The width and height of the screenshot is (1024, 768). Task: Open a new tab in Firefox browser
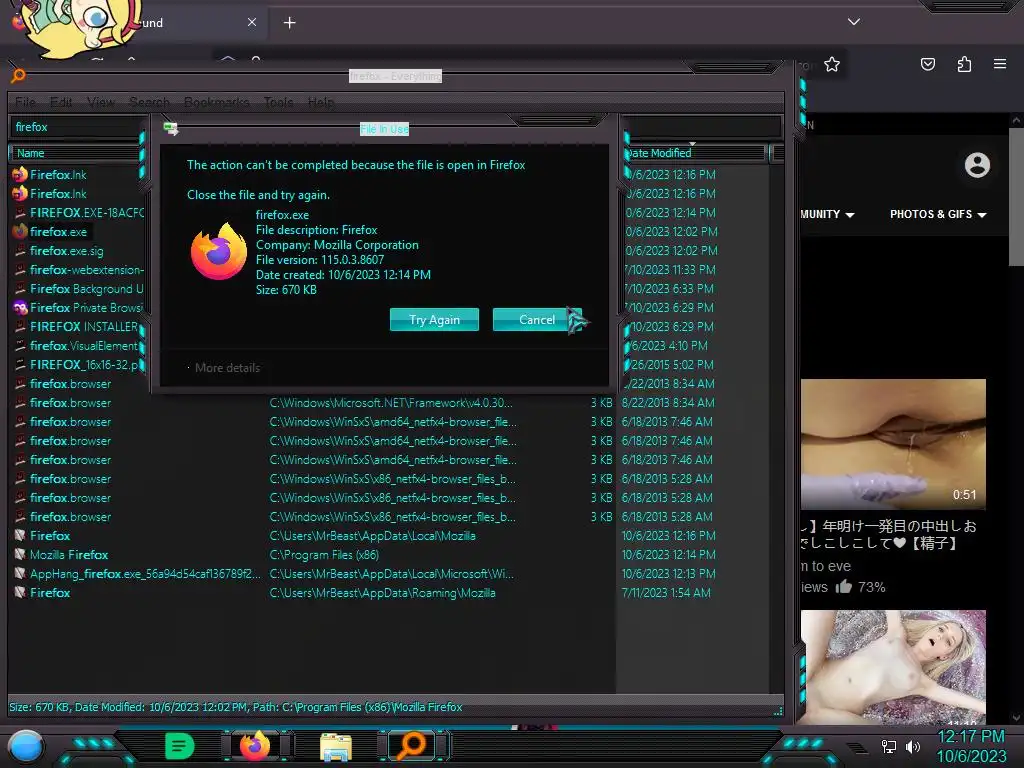pos(289,23)
